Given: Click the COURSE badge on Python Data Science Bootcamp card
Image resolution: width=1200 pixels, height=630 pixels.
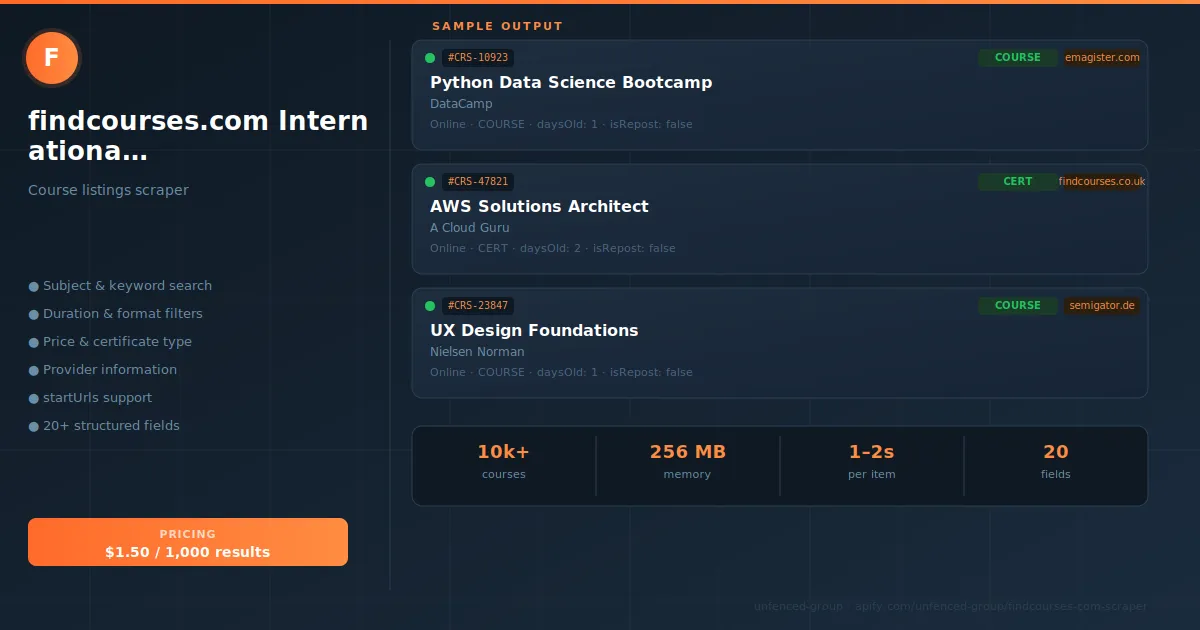Looking at the screenshot, I should pyautogui.click(x=1018, y=58).
